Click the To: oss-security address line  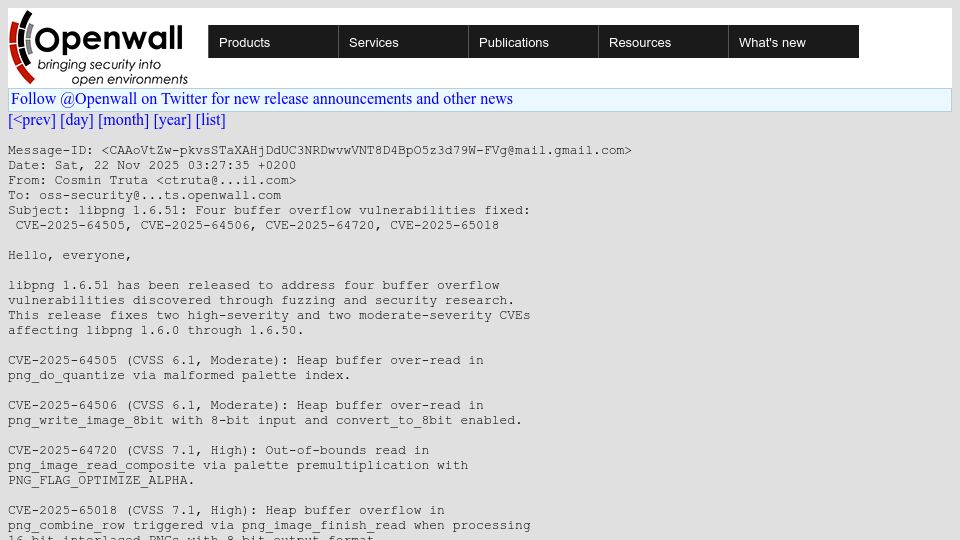[144, 195]
